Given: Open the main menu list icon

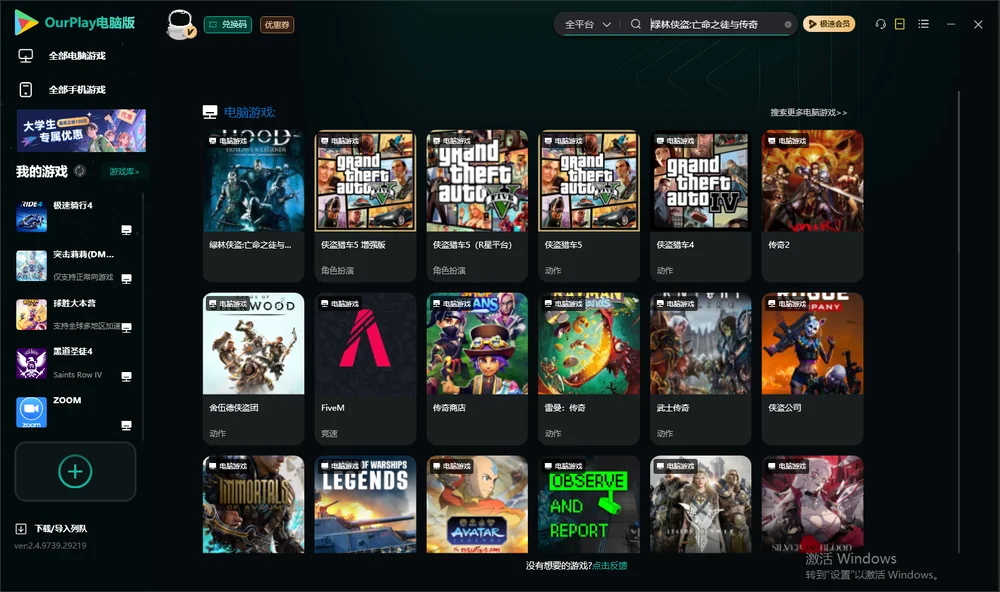Looking at the screenshot, I should click(923, 24).
